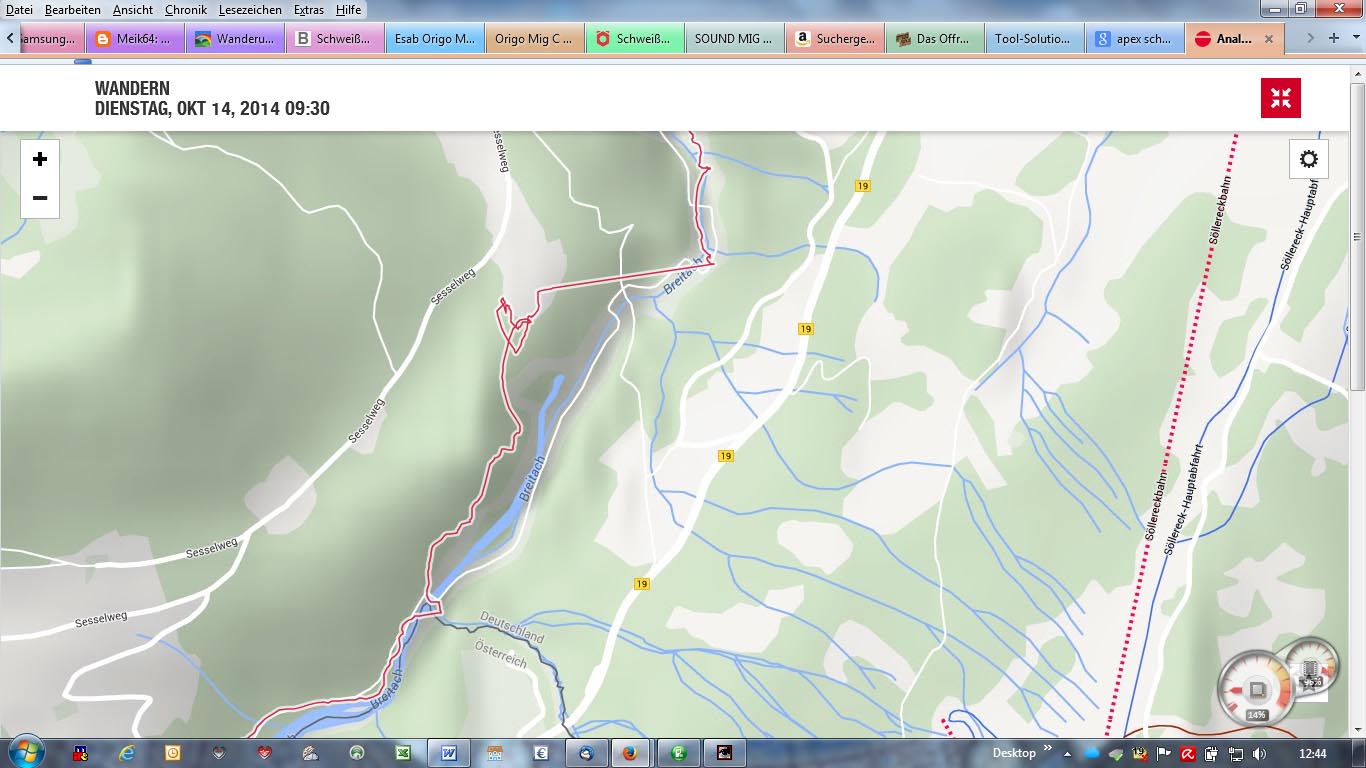Click the taskbar volume speaker icon

1258,753
